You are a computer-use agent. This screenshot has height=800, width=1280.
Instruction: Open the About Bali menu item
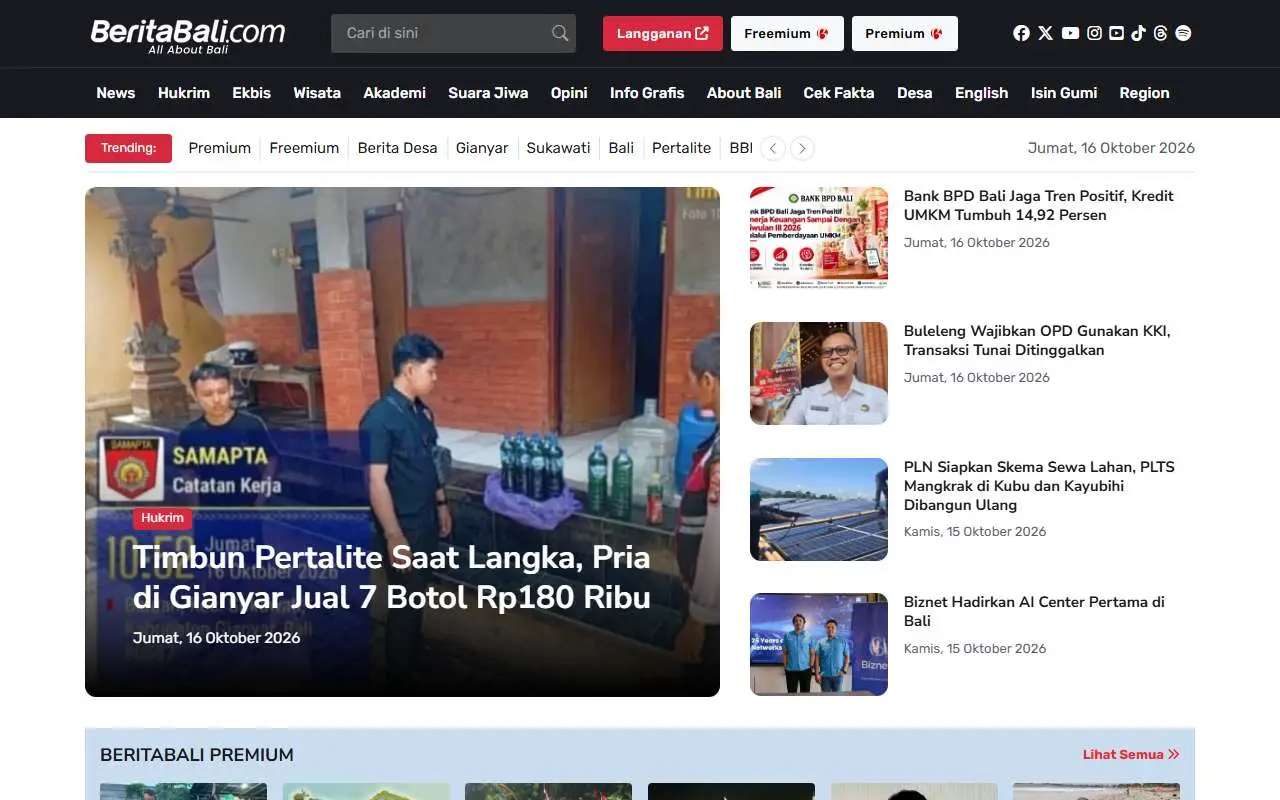tap(744, 93)
